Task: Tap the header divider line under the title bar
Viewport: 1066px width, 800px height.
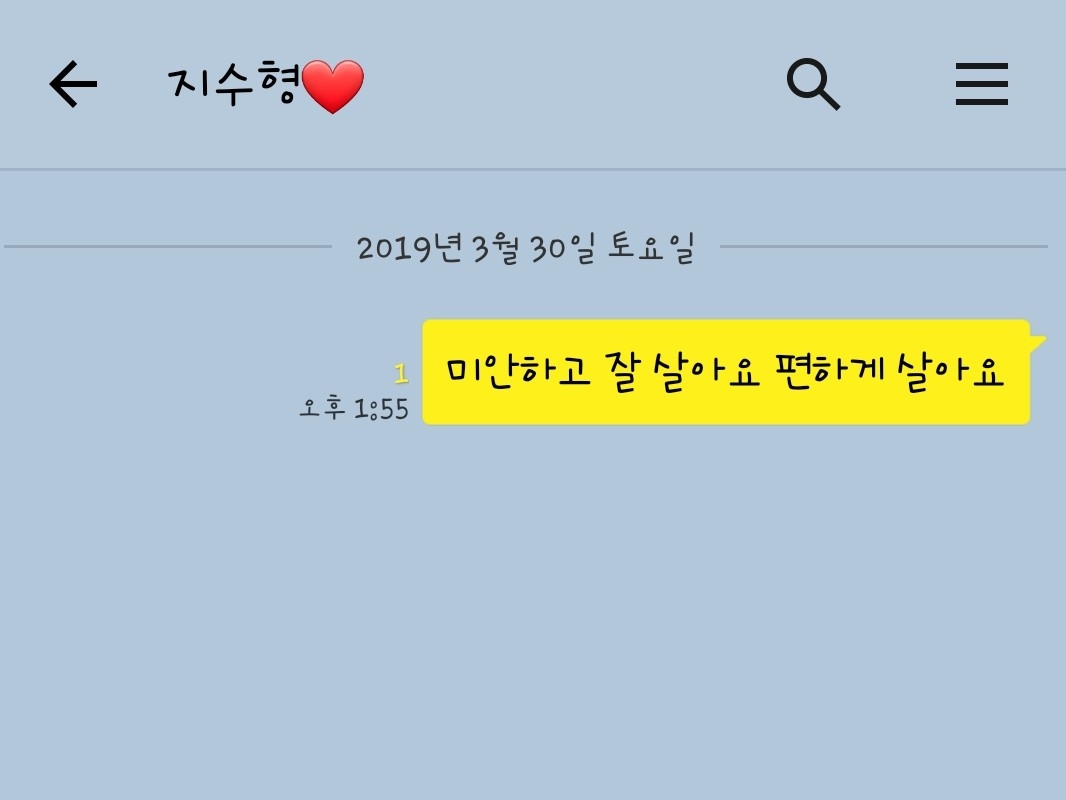Action: (533, 169)
